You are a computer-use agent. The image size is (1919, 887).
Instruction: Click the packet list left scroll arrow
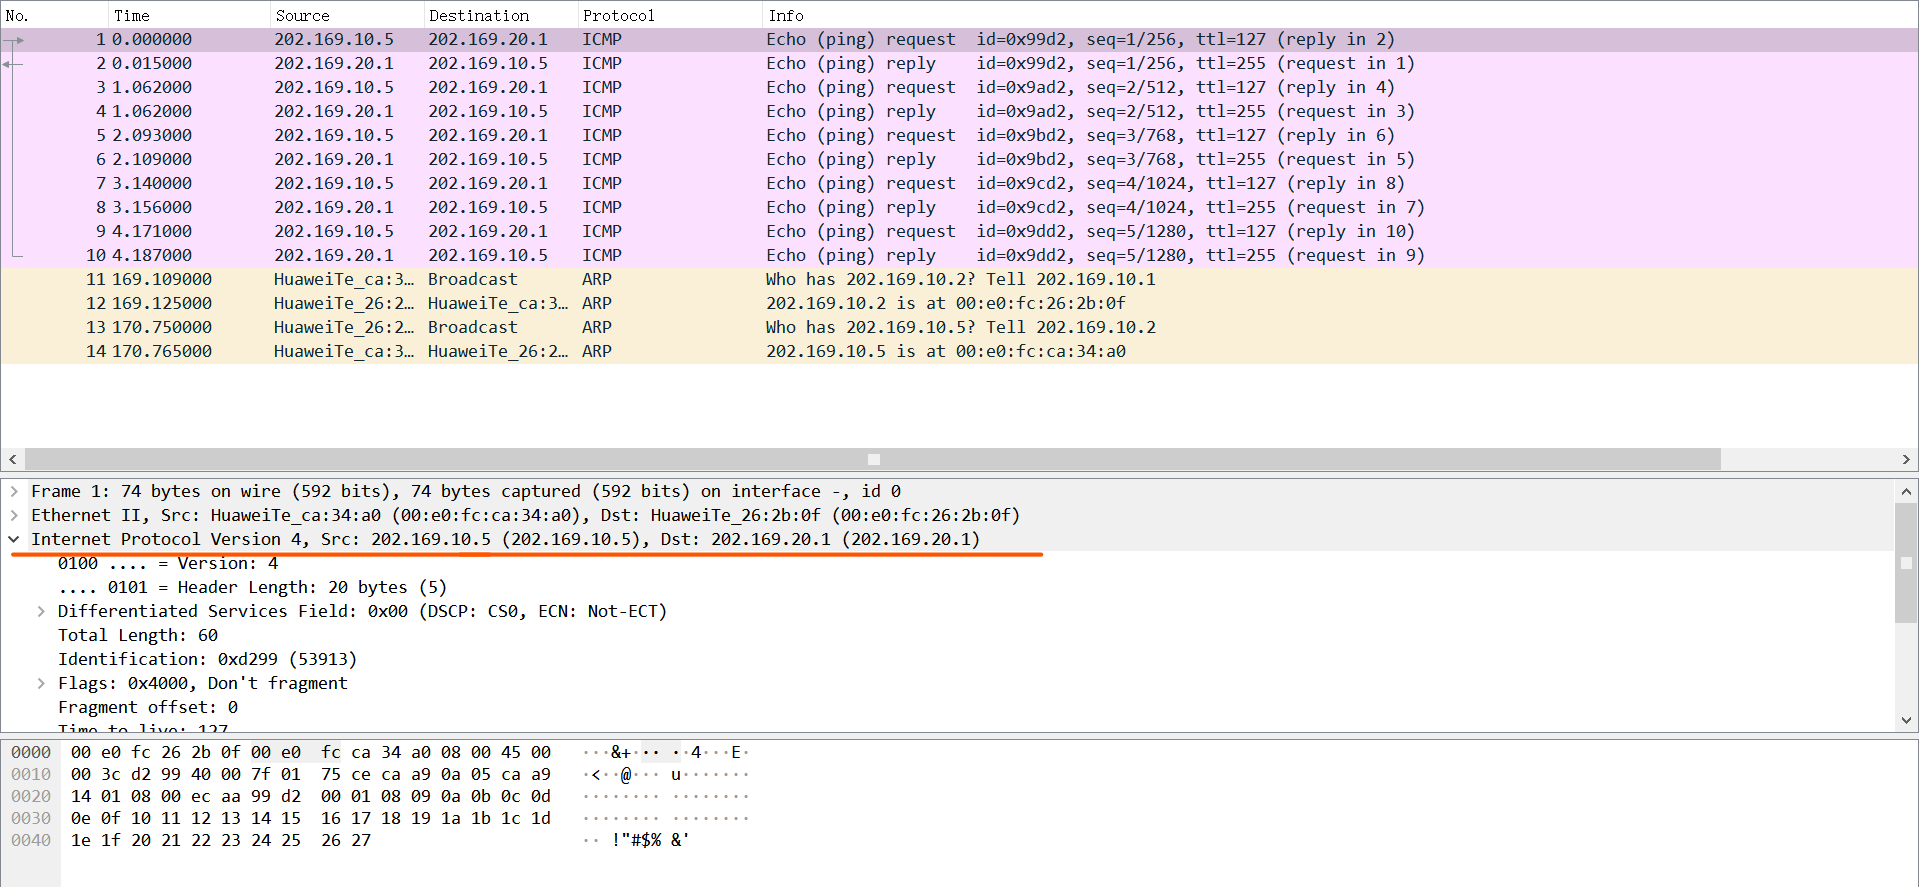[12, 459]
